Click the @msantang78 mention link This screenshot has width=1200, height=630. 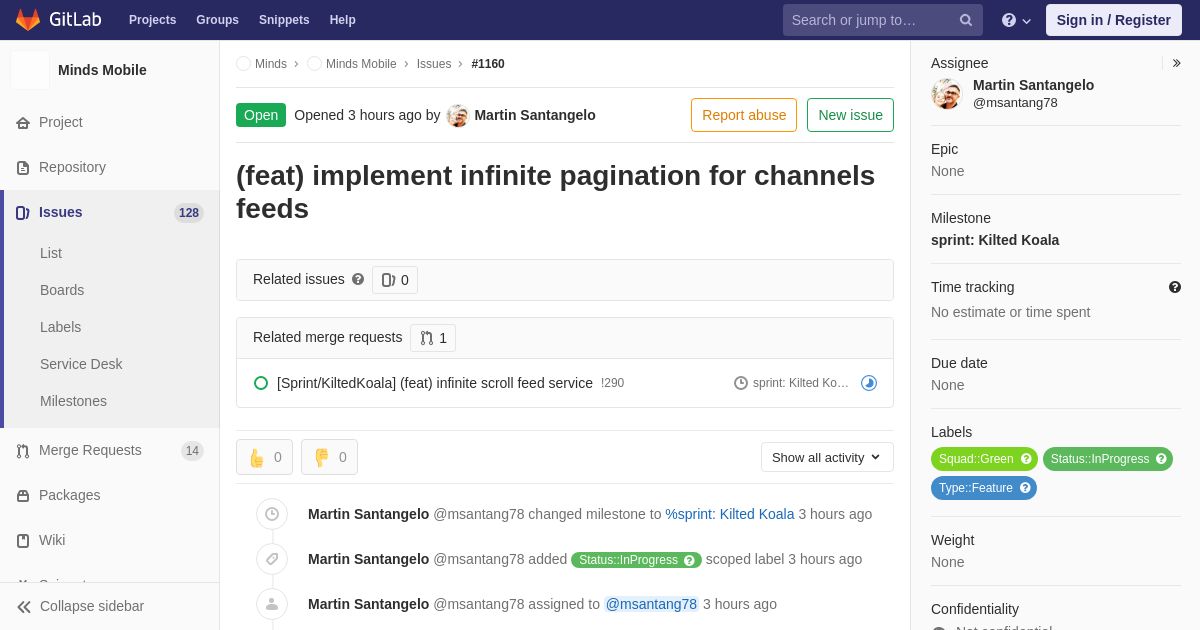[651, 604]
